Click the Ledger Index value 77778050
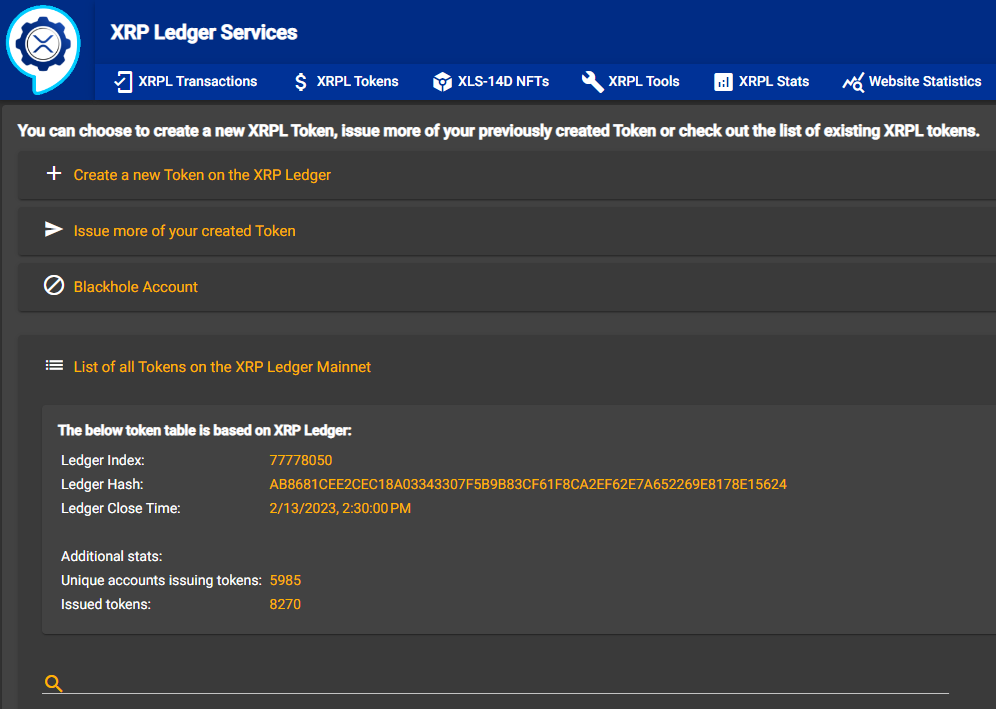The width and height of the screenshot is (996, 709). (301, 461)
